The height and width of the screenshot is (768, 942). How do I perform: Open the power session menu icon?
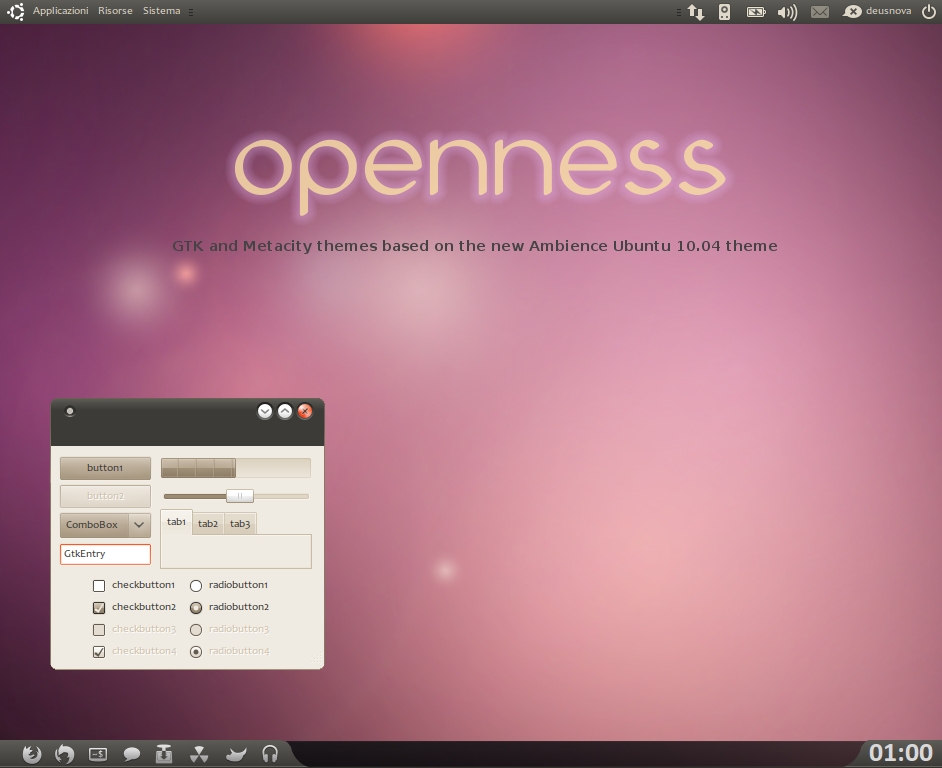(929, 11)
